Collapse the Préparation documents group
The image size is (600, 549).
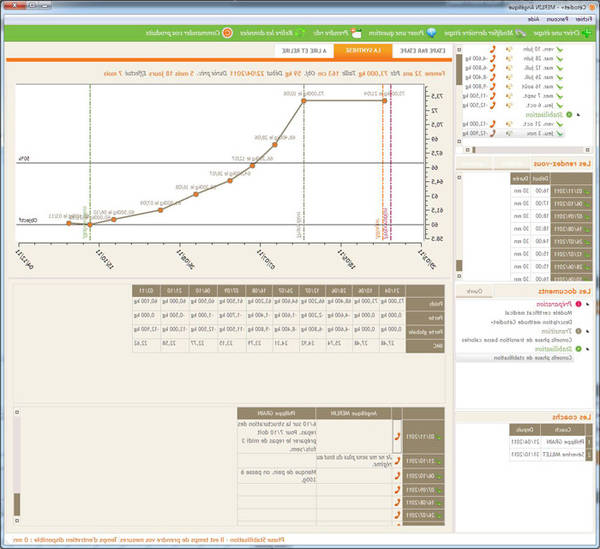(x=588, y=305)
